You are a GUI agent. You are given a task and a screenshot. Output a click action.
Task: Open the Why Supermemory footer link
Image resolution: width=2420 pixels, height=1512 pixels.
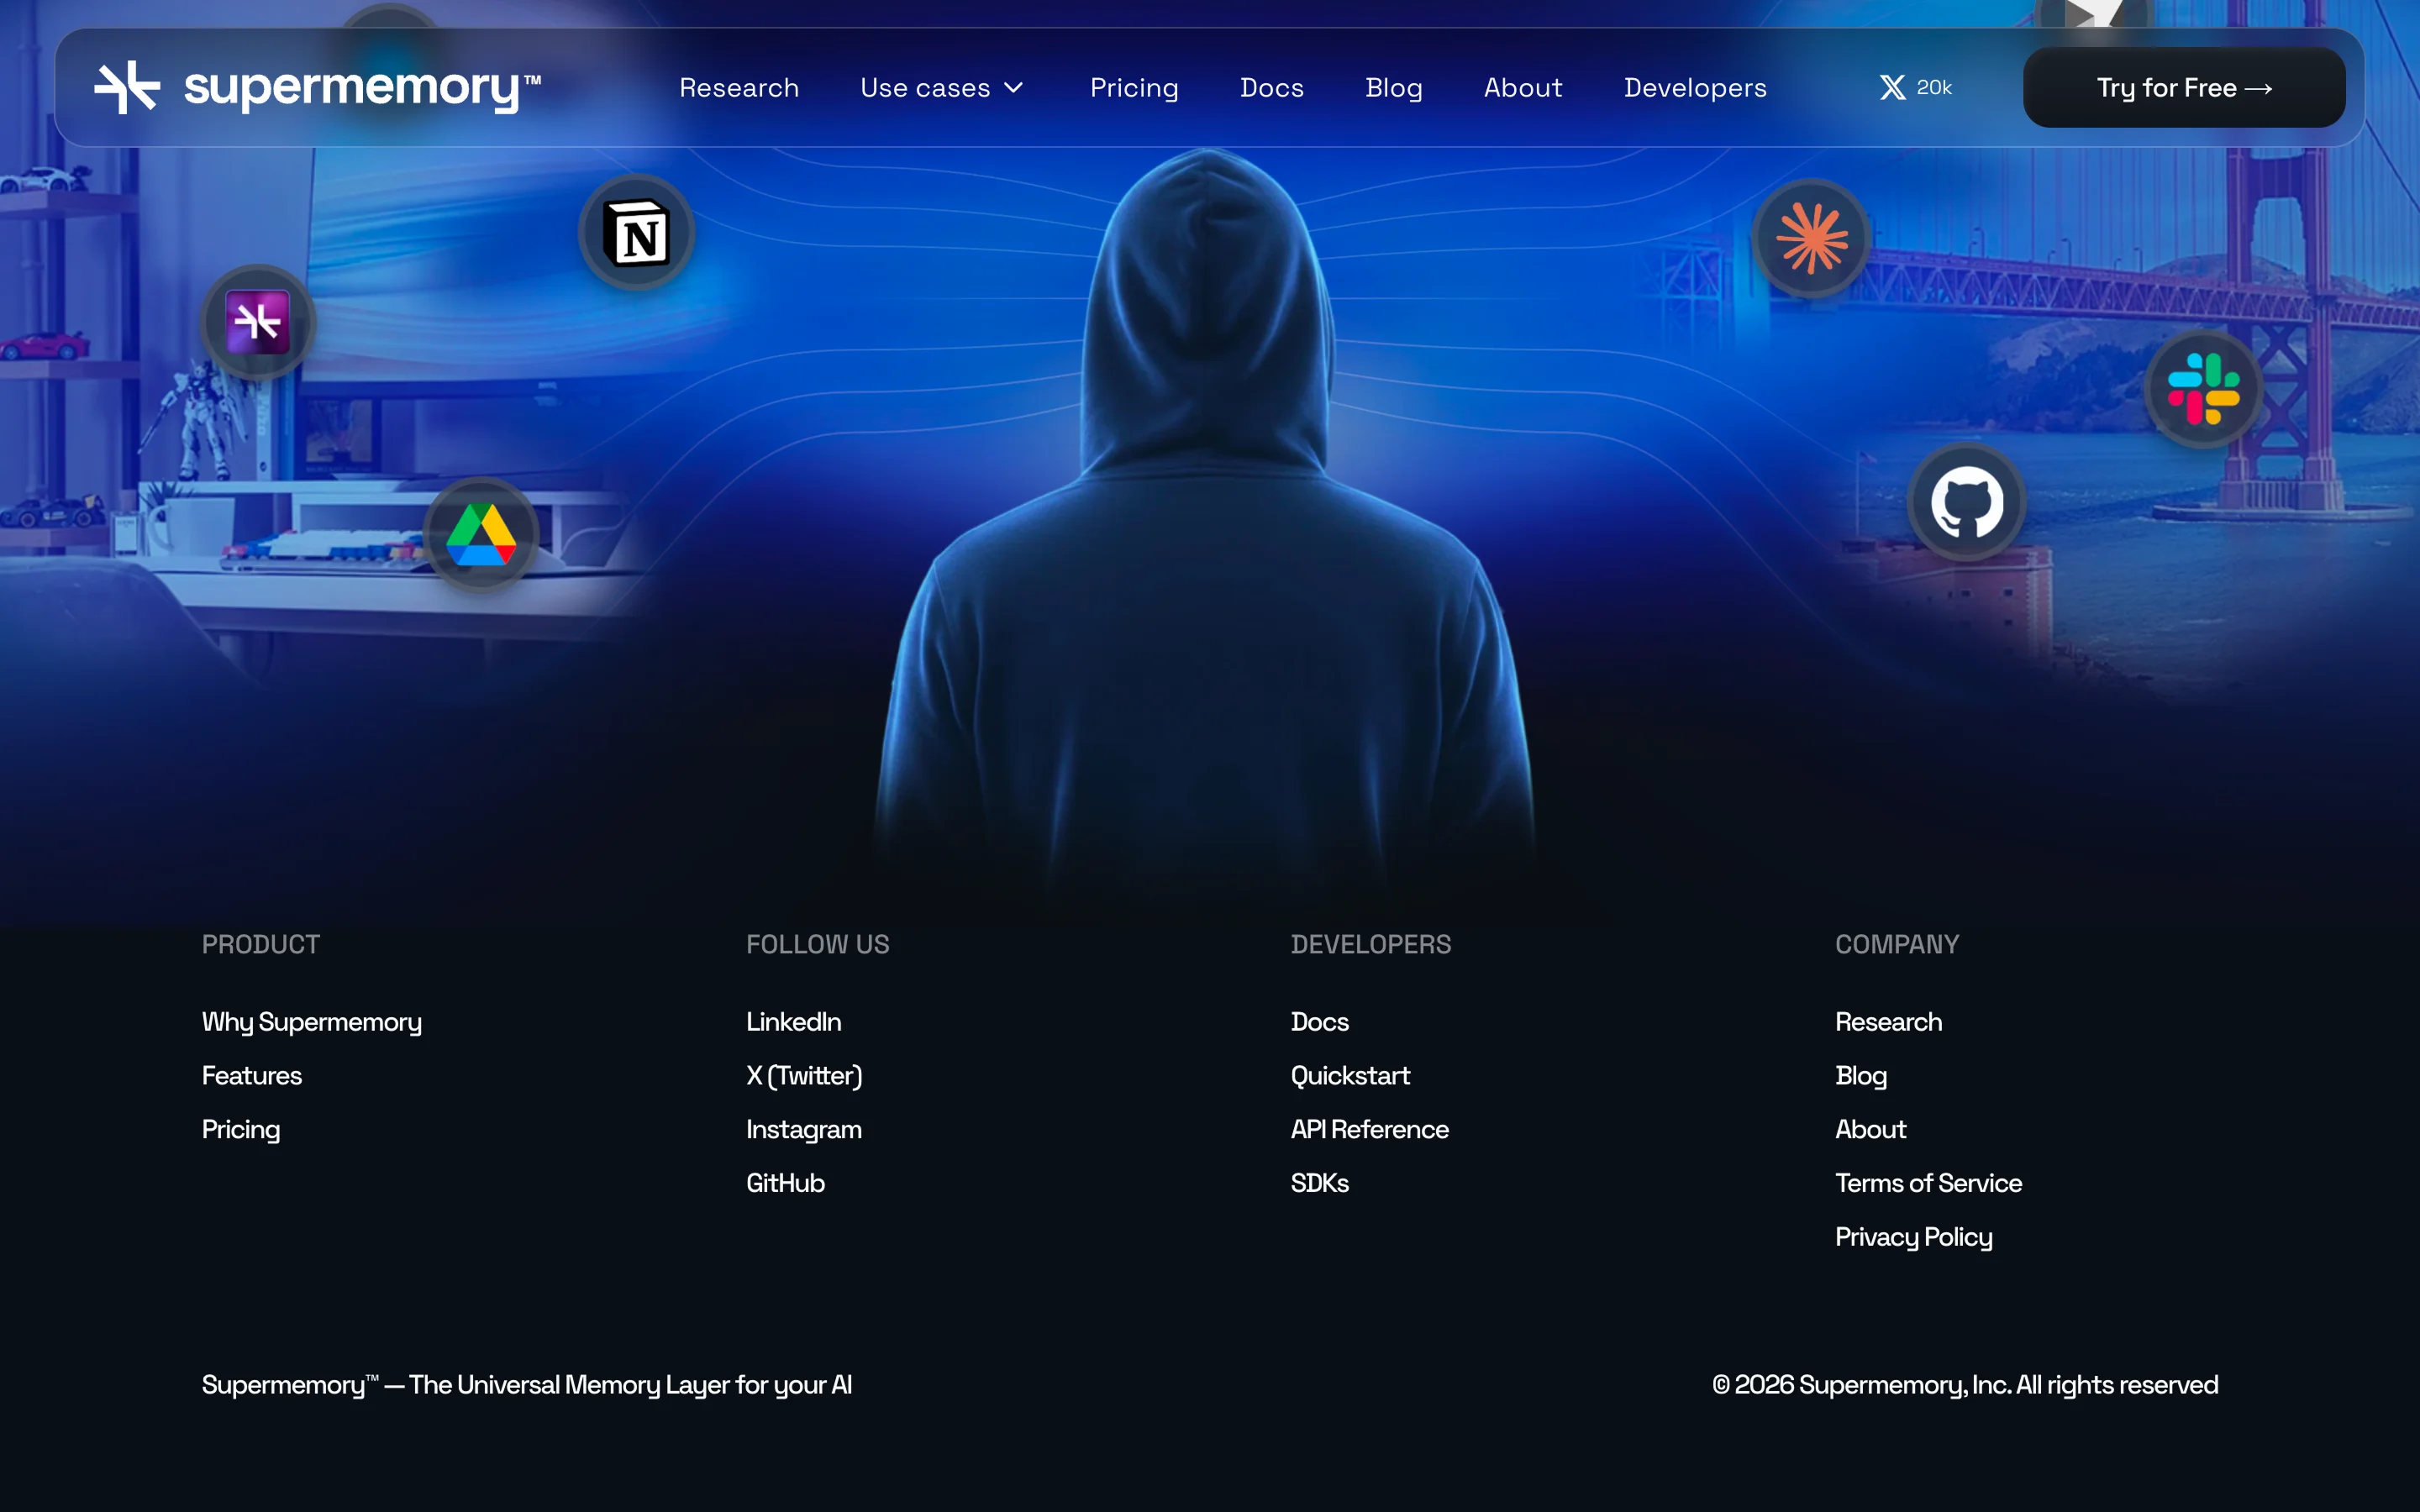pos(311,1022)
